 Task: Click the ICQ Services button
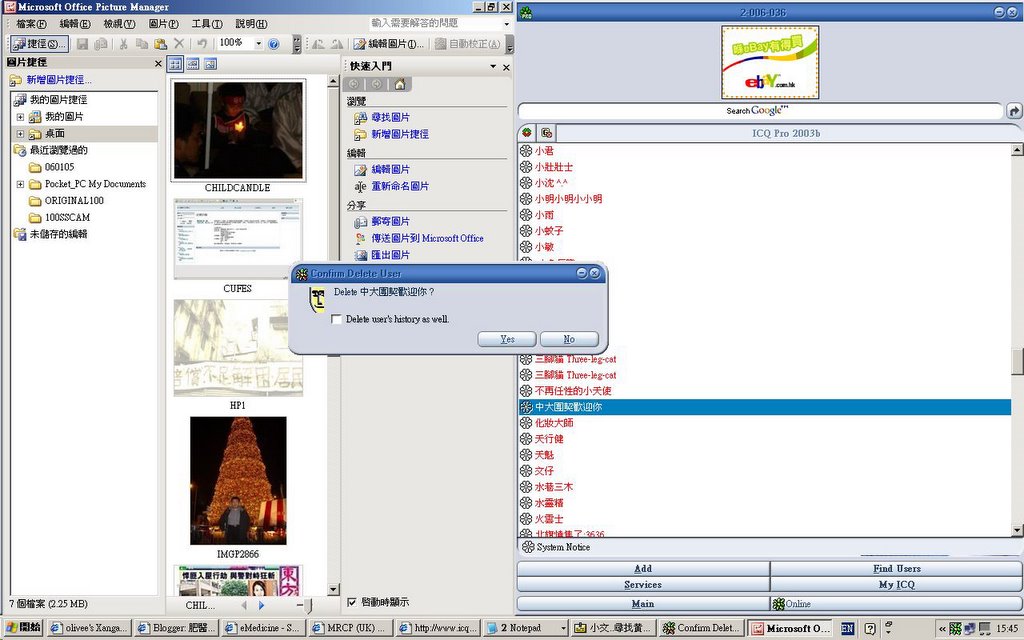pos(643,585)
